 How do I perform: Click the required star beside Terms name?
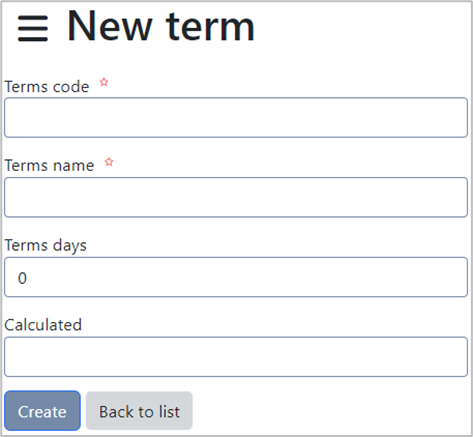pyautogui.click(x=109, y=162)
